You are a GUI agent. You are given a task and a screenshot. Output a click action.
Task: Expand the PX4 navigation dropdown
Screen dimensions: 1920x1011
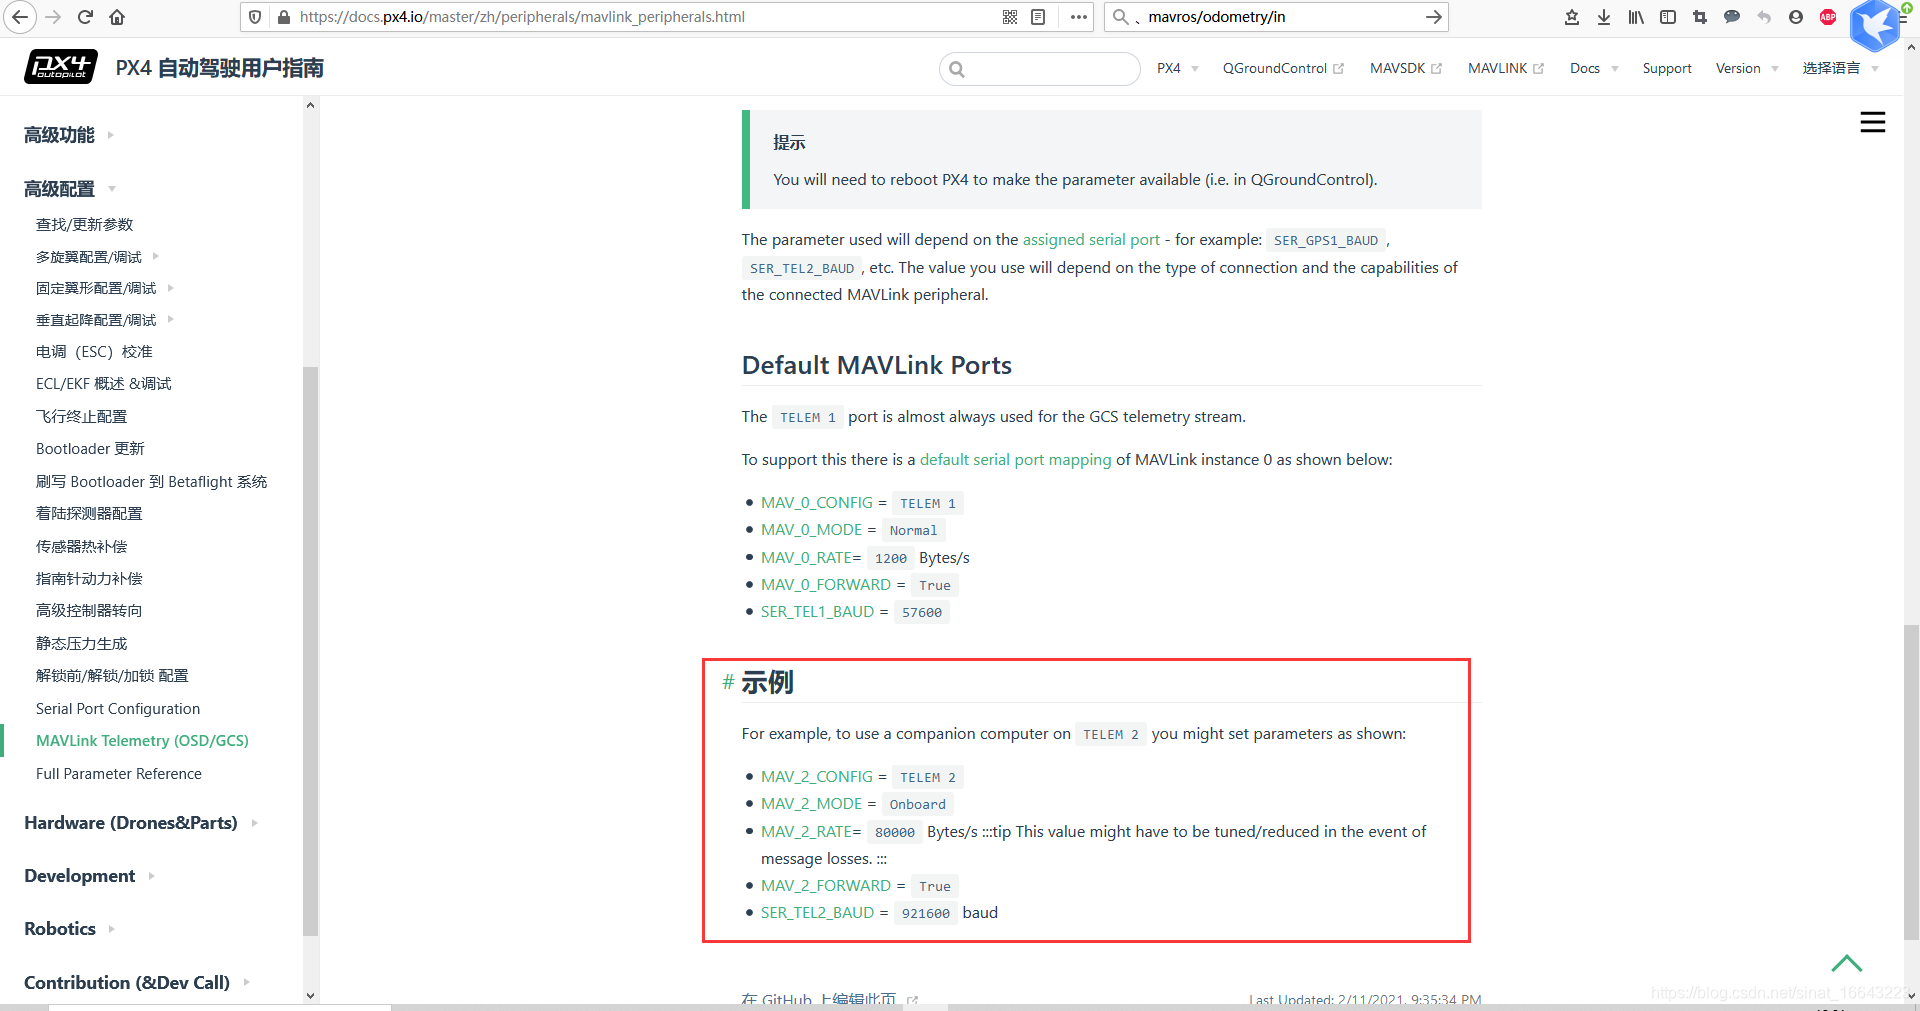tap(1177, 68)
